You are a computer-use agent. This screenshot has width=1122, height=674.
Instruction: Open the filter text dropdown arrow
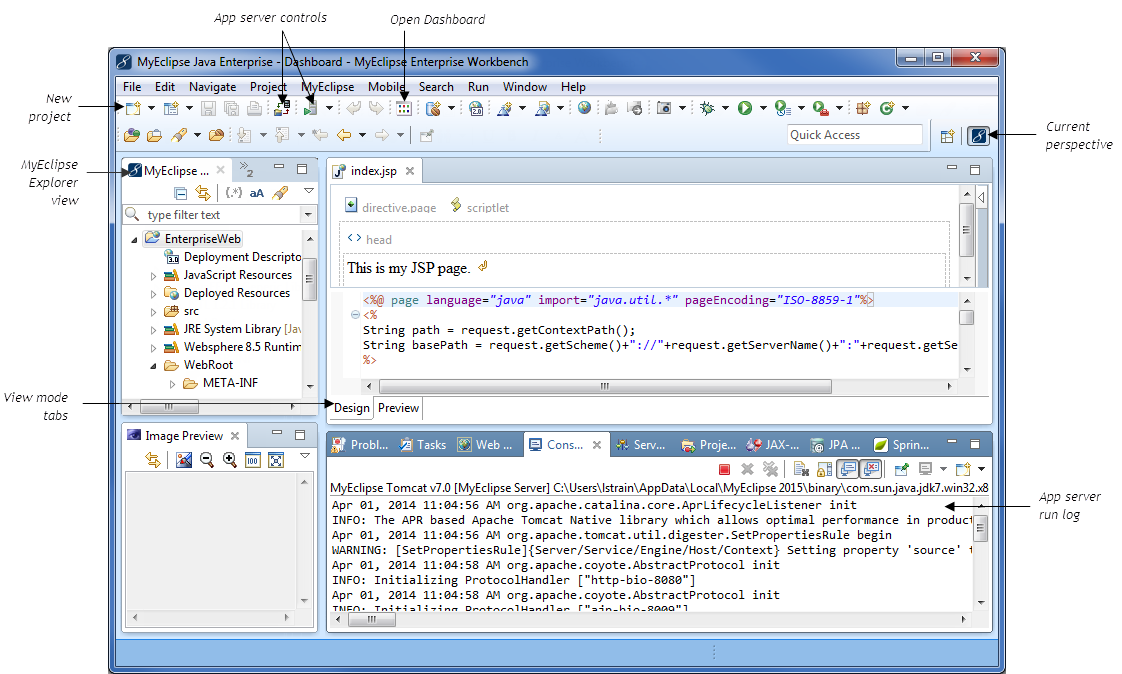point(307,215)
